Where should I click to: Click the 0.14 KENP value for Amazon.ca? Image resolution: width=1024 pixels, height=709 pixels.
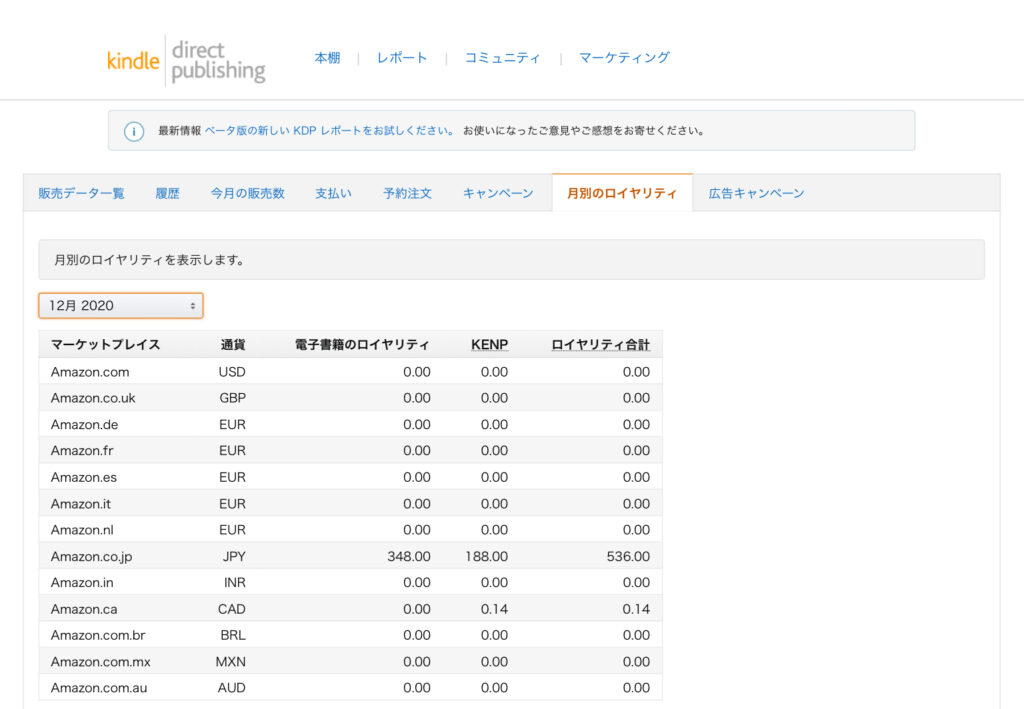(x=494, y=609)
